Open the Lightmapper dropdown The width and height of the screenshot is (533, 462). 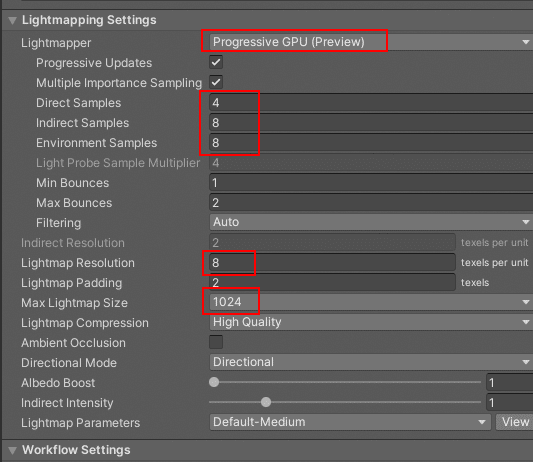371,42
